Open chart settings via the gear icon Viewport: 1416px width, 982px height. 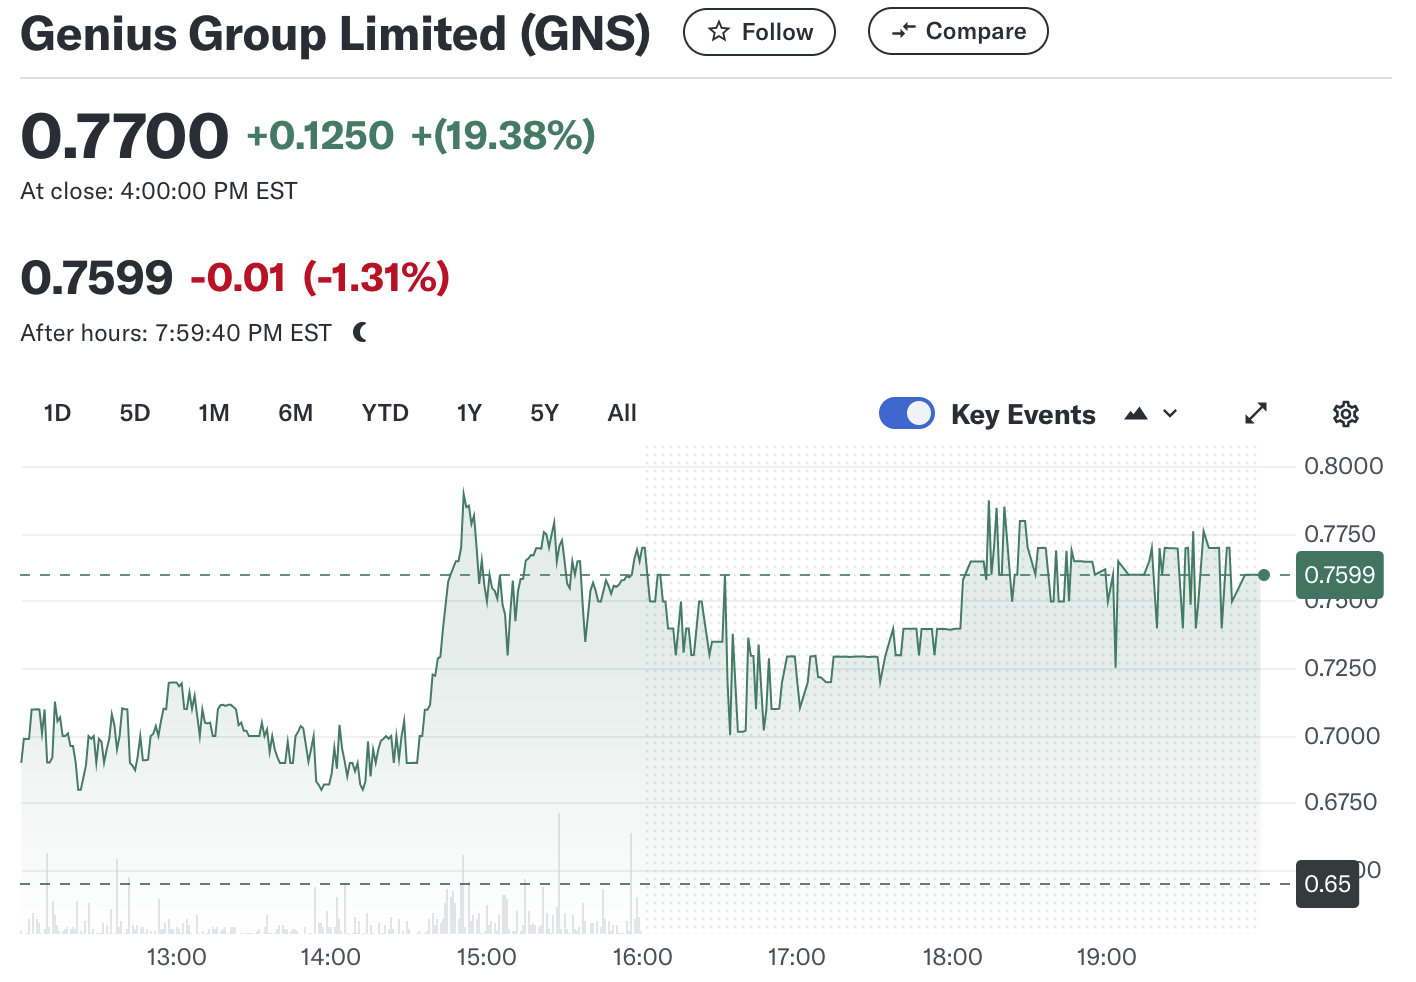pyautogui.click(x=1346, y=414)
